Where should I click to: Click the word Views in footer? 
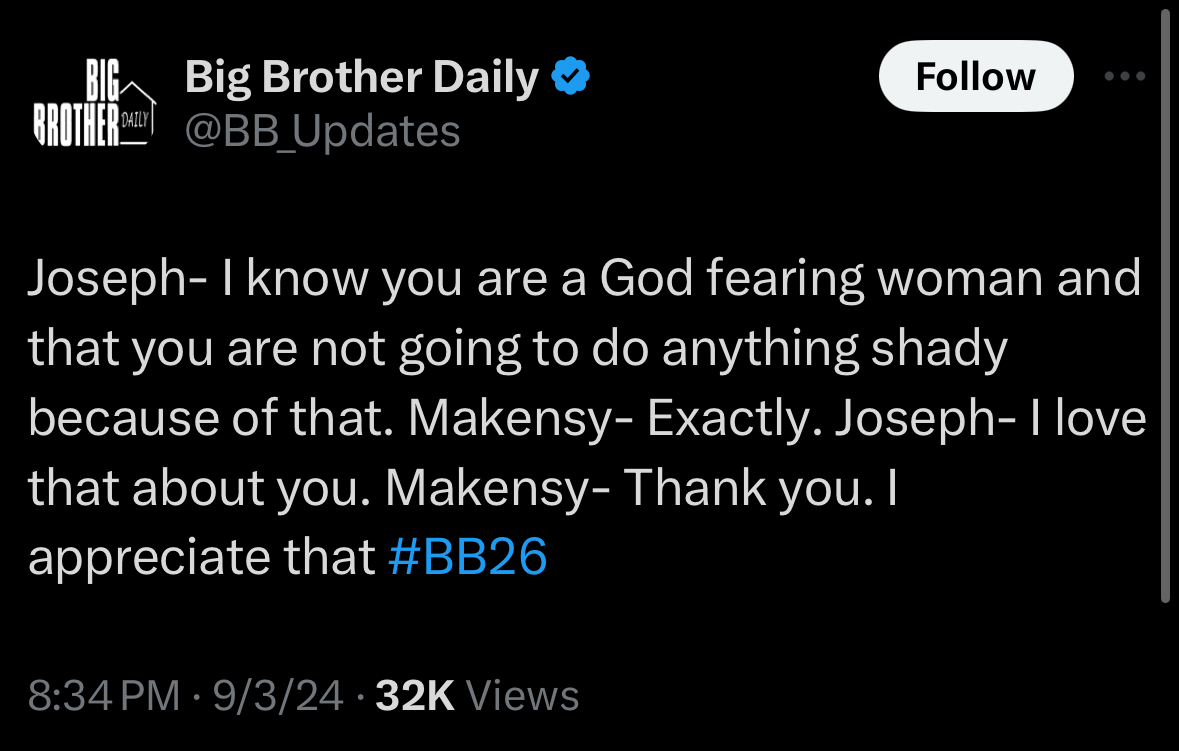point(523,695)
